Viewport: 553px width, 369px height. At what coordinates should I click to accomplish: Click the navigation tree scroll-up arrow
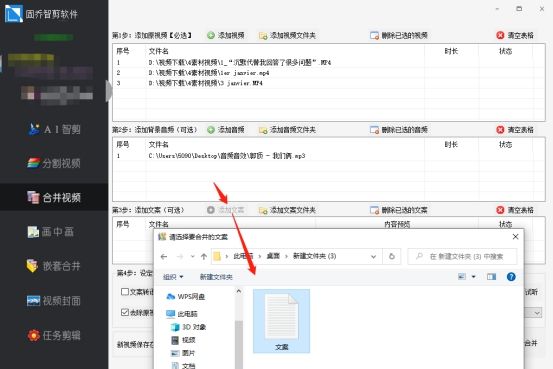[x=239, y=291]
